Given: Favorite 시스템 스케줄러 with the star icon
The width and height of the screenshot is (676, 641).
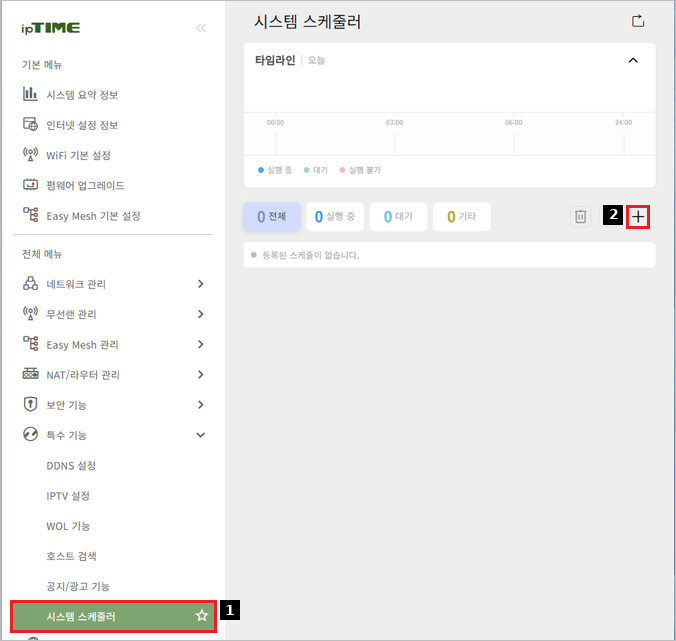Looking at the screenshot, I should pos(202,616).
